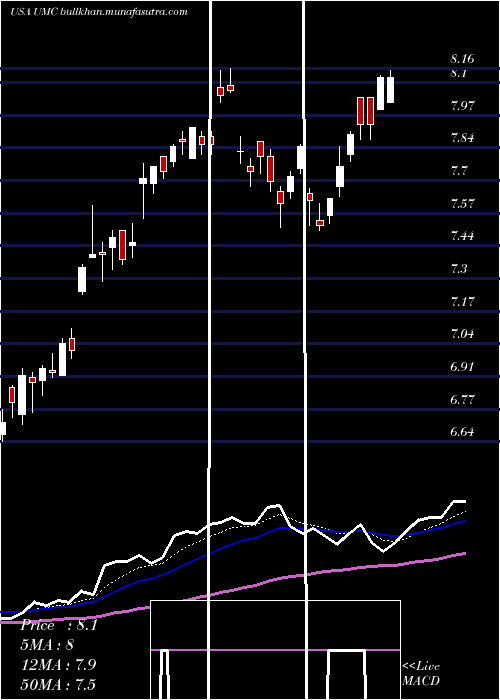Click the 12MA : 7.9 readout
Image resolution: width=500 pixels, height=700 pixels.
(58, 664)
